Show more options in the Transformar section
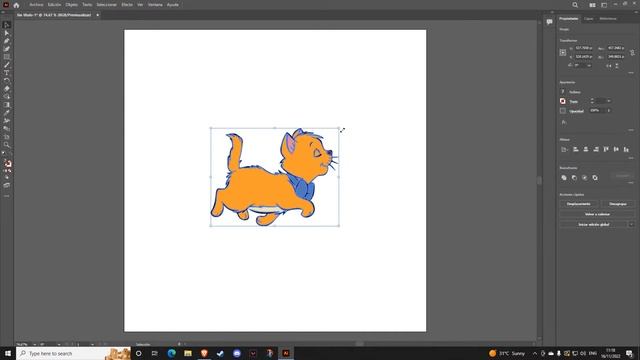This screenshot has height=360, width=640. pos(631,73)
